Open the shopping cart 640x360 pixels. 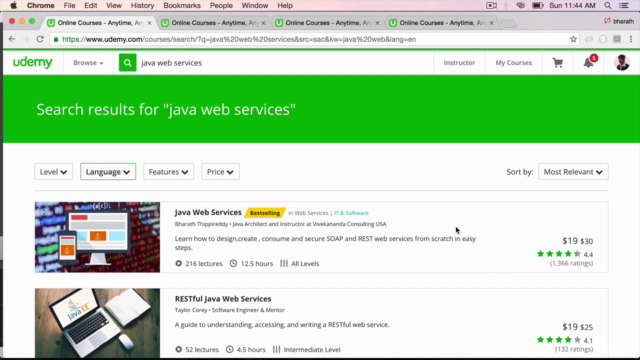pyautogui.click(x=558, y=63)
